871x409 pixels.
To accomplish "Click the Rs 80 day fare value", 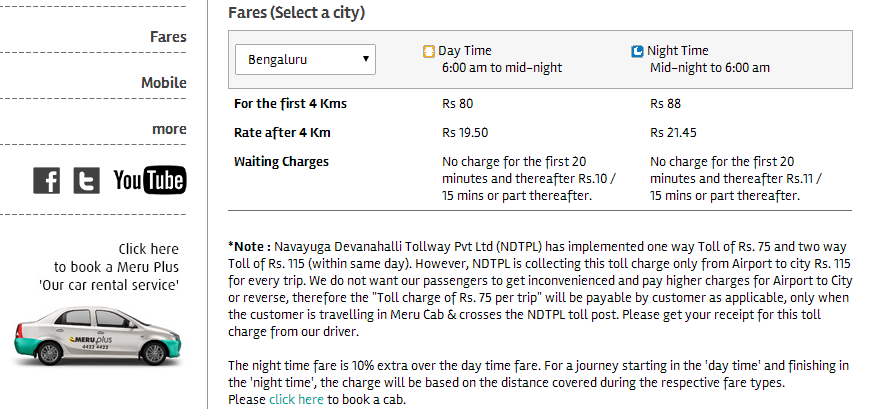I will point(457,103).
